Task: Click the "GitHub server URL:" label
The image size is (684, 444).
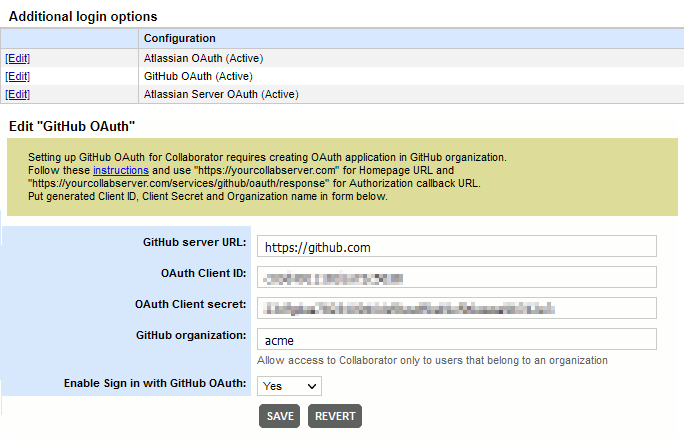Action: [x=195, y=242]
